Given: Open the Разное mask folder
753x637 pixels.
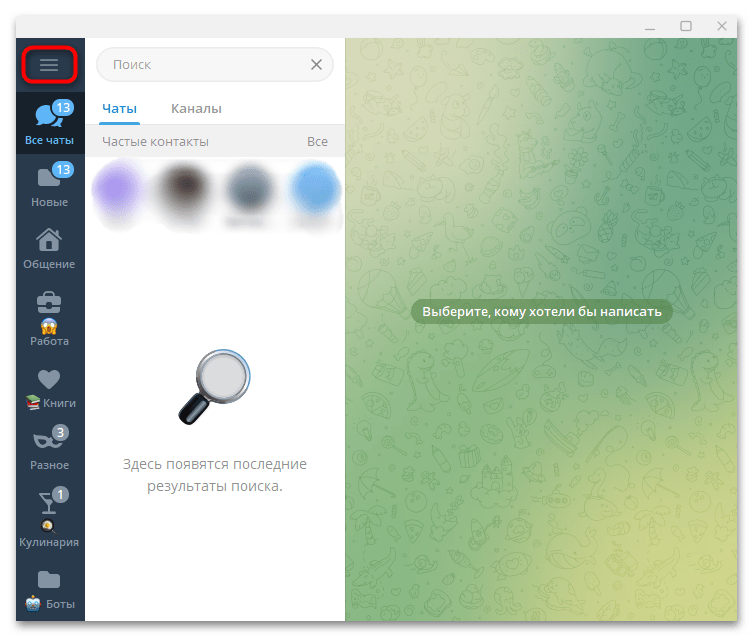Looking at the screenshot, I should tap(50, 448).
